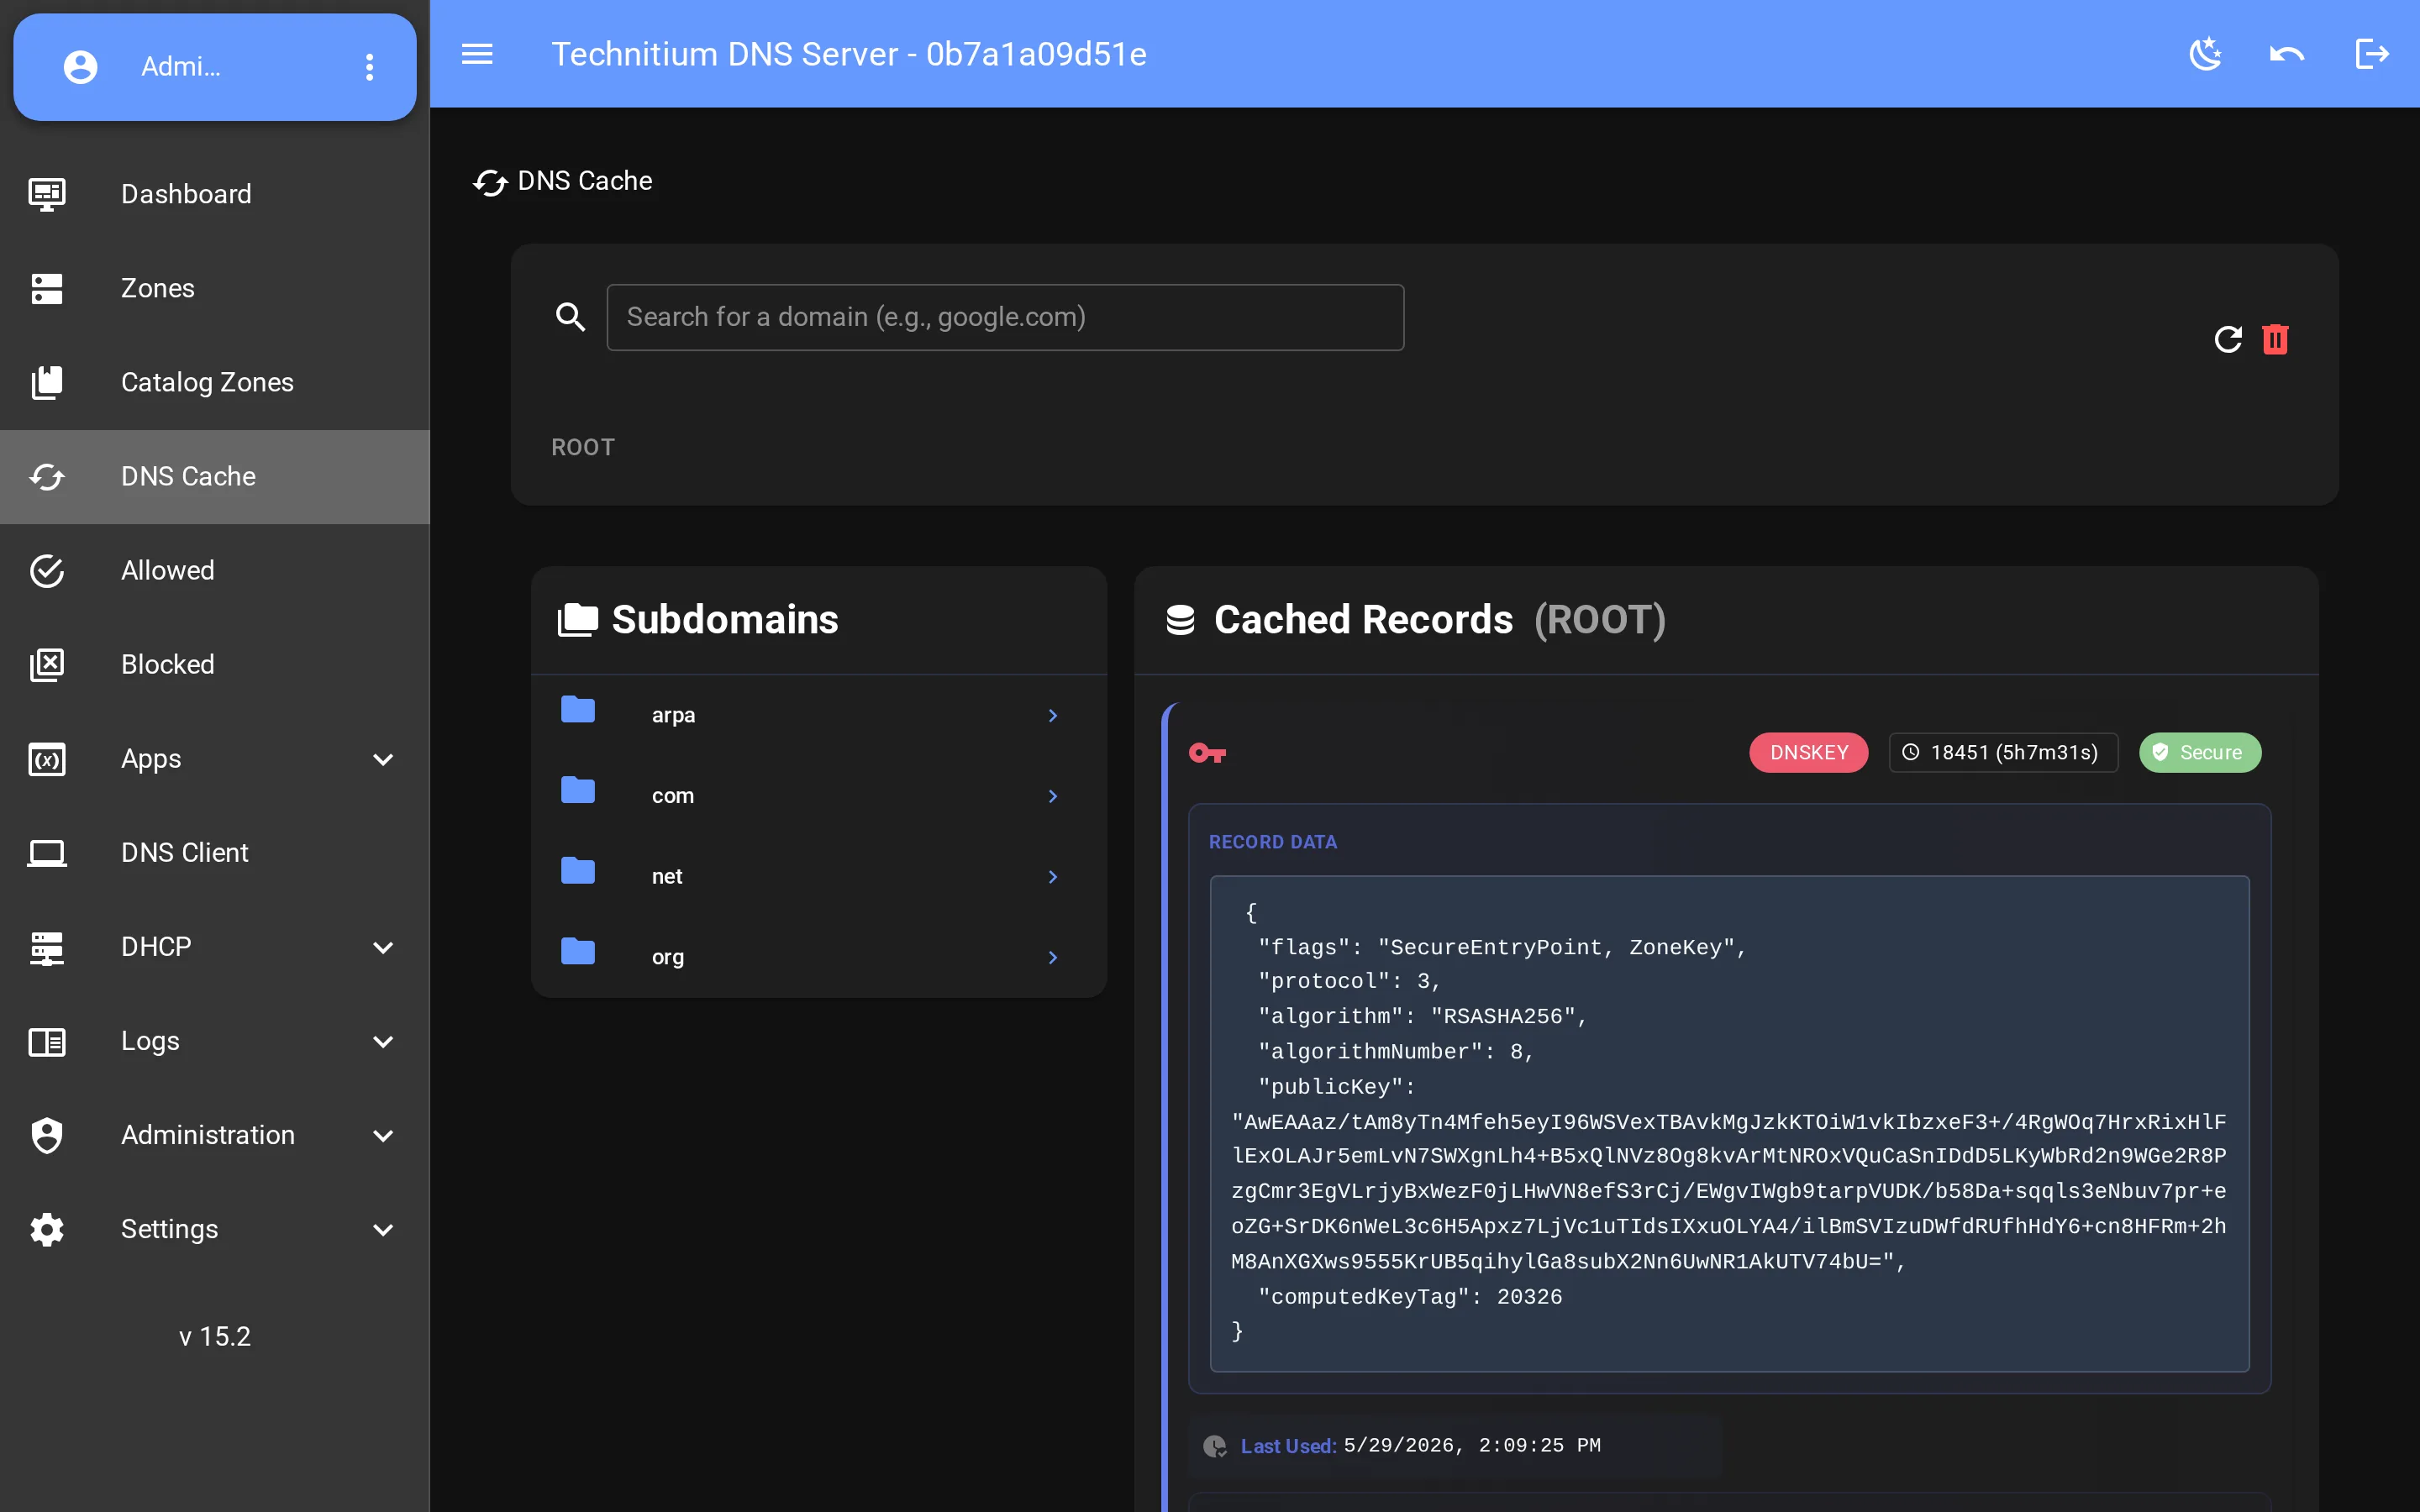Click the red key icon on DNSKEY record
This screenshot has width=2420, height=1512.
[x=1207, y=752]
